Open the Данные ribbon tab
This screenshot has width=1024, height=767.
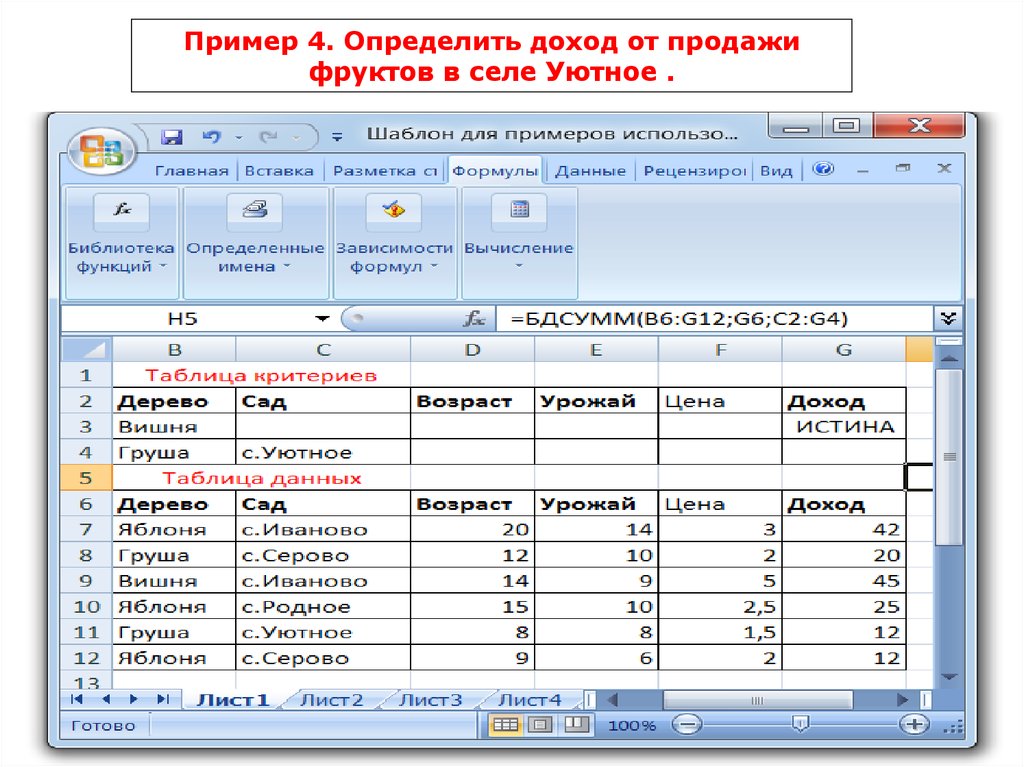point(590,171)
